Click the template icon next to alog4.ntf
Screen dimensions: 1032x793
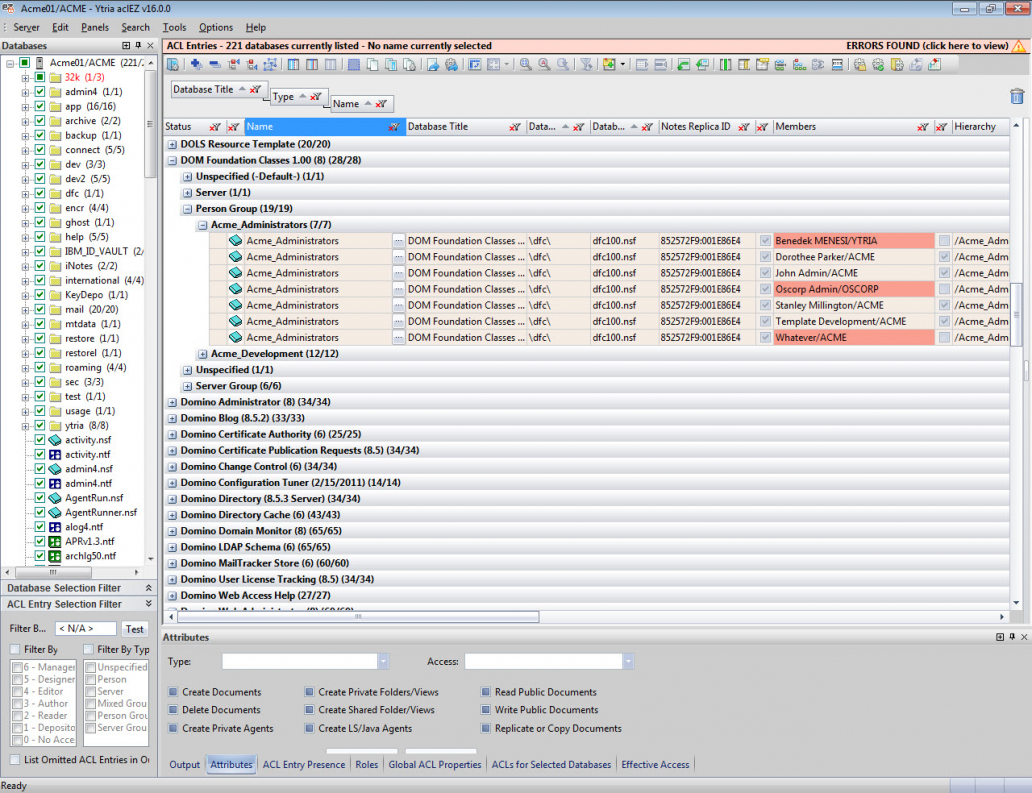click(x=55, y=527)
